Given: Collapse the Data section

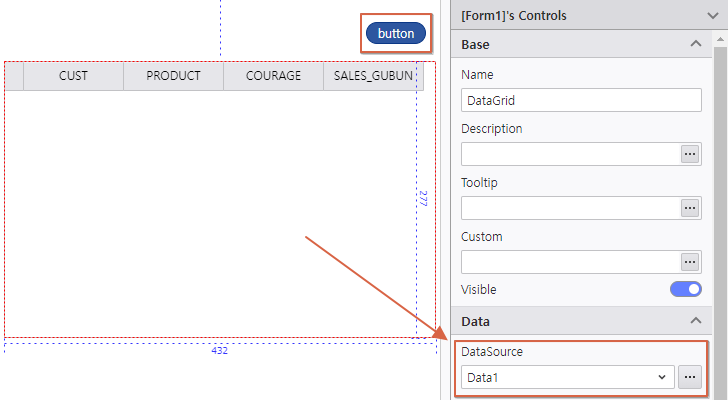Looking at the screenshot, I should coord(696,321).
